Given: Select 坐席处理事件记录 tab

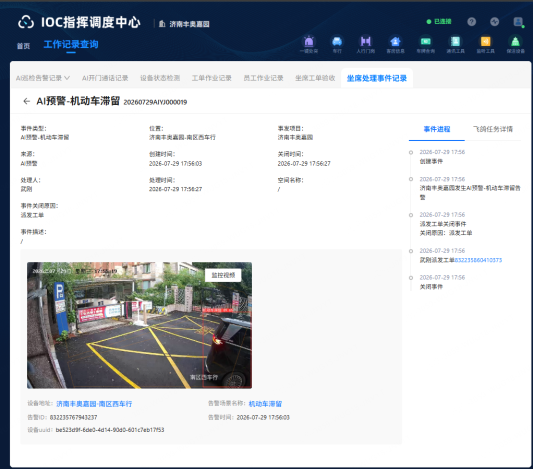Looking at the screenshot, I should [x=377, y=78].
